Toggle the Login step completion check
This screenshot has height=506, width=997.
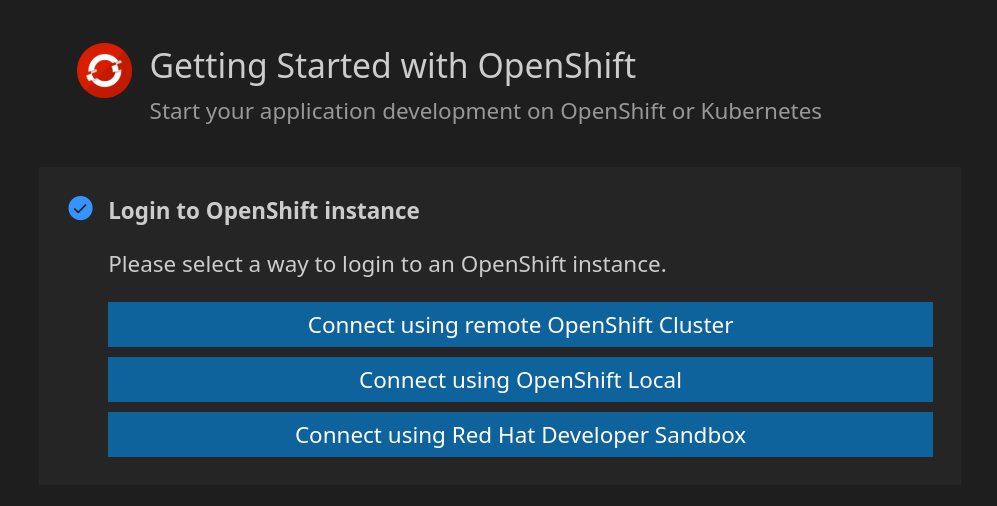81,209
